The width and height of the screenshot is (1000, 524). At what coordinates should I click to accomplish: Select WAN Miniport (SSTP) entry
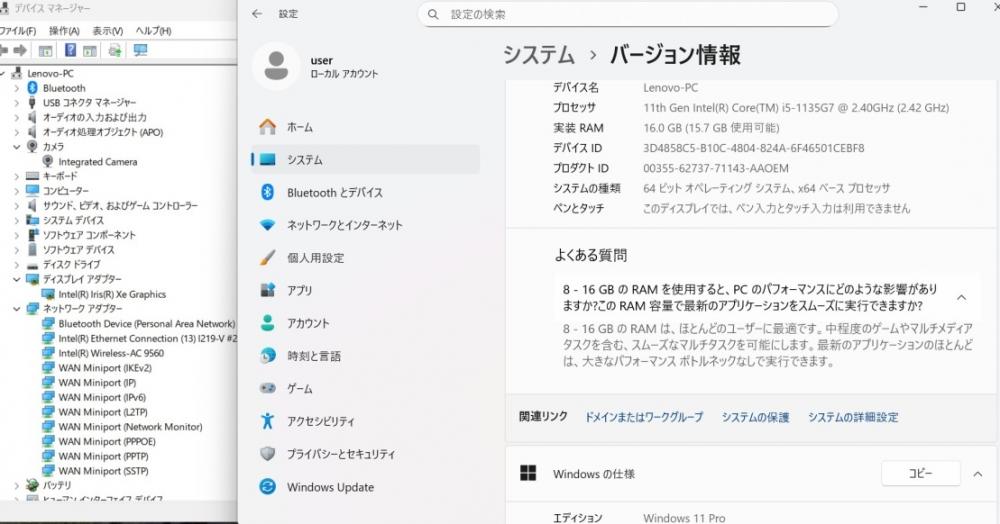103,471
